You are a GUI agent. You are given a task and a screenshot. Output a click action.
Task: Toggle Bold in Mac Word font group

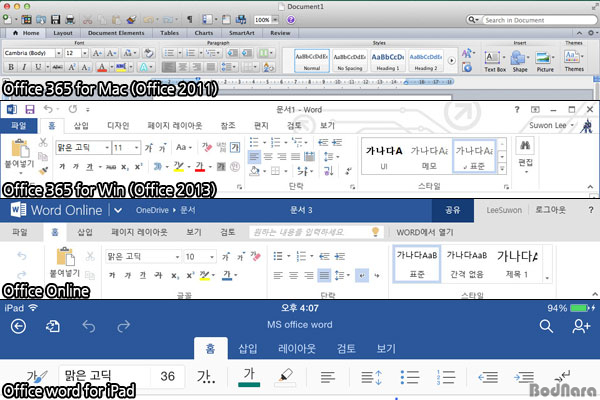11,67
